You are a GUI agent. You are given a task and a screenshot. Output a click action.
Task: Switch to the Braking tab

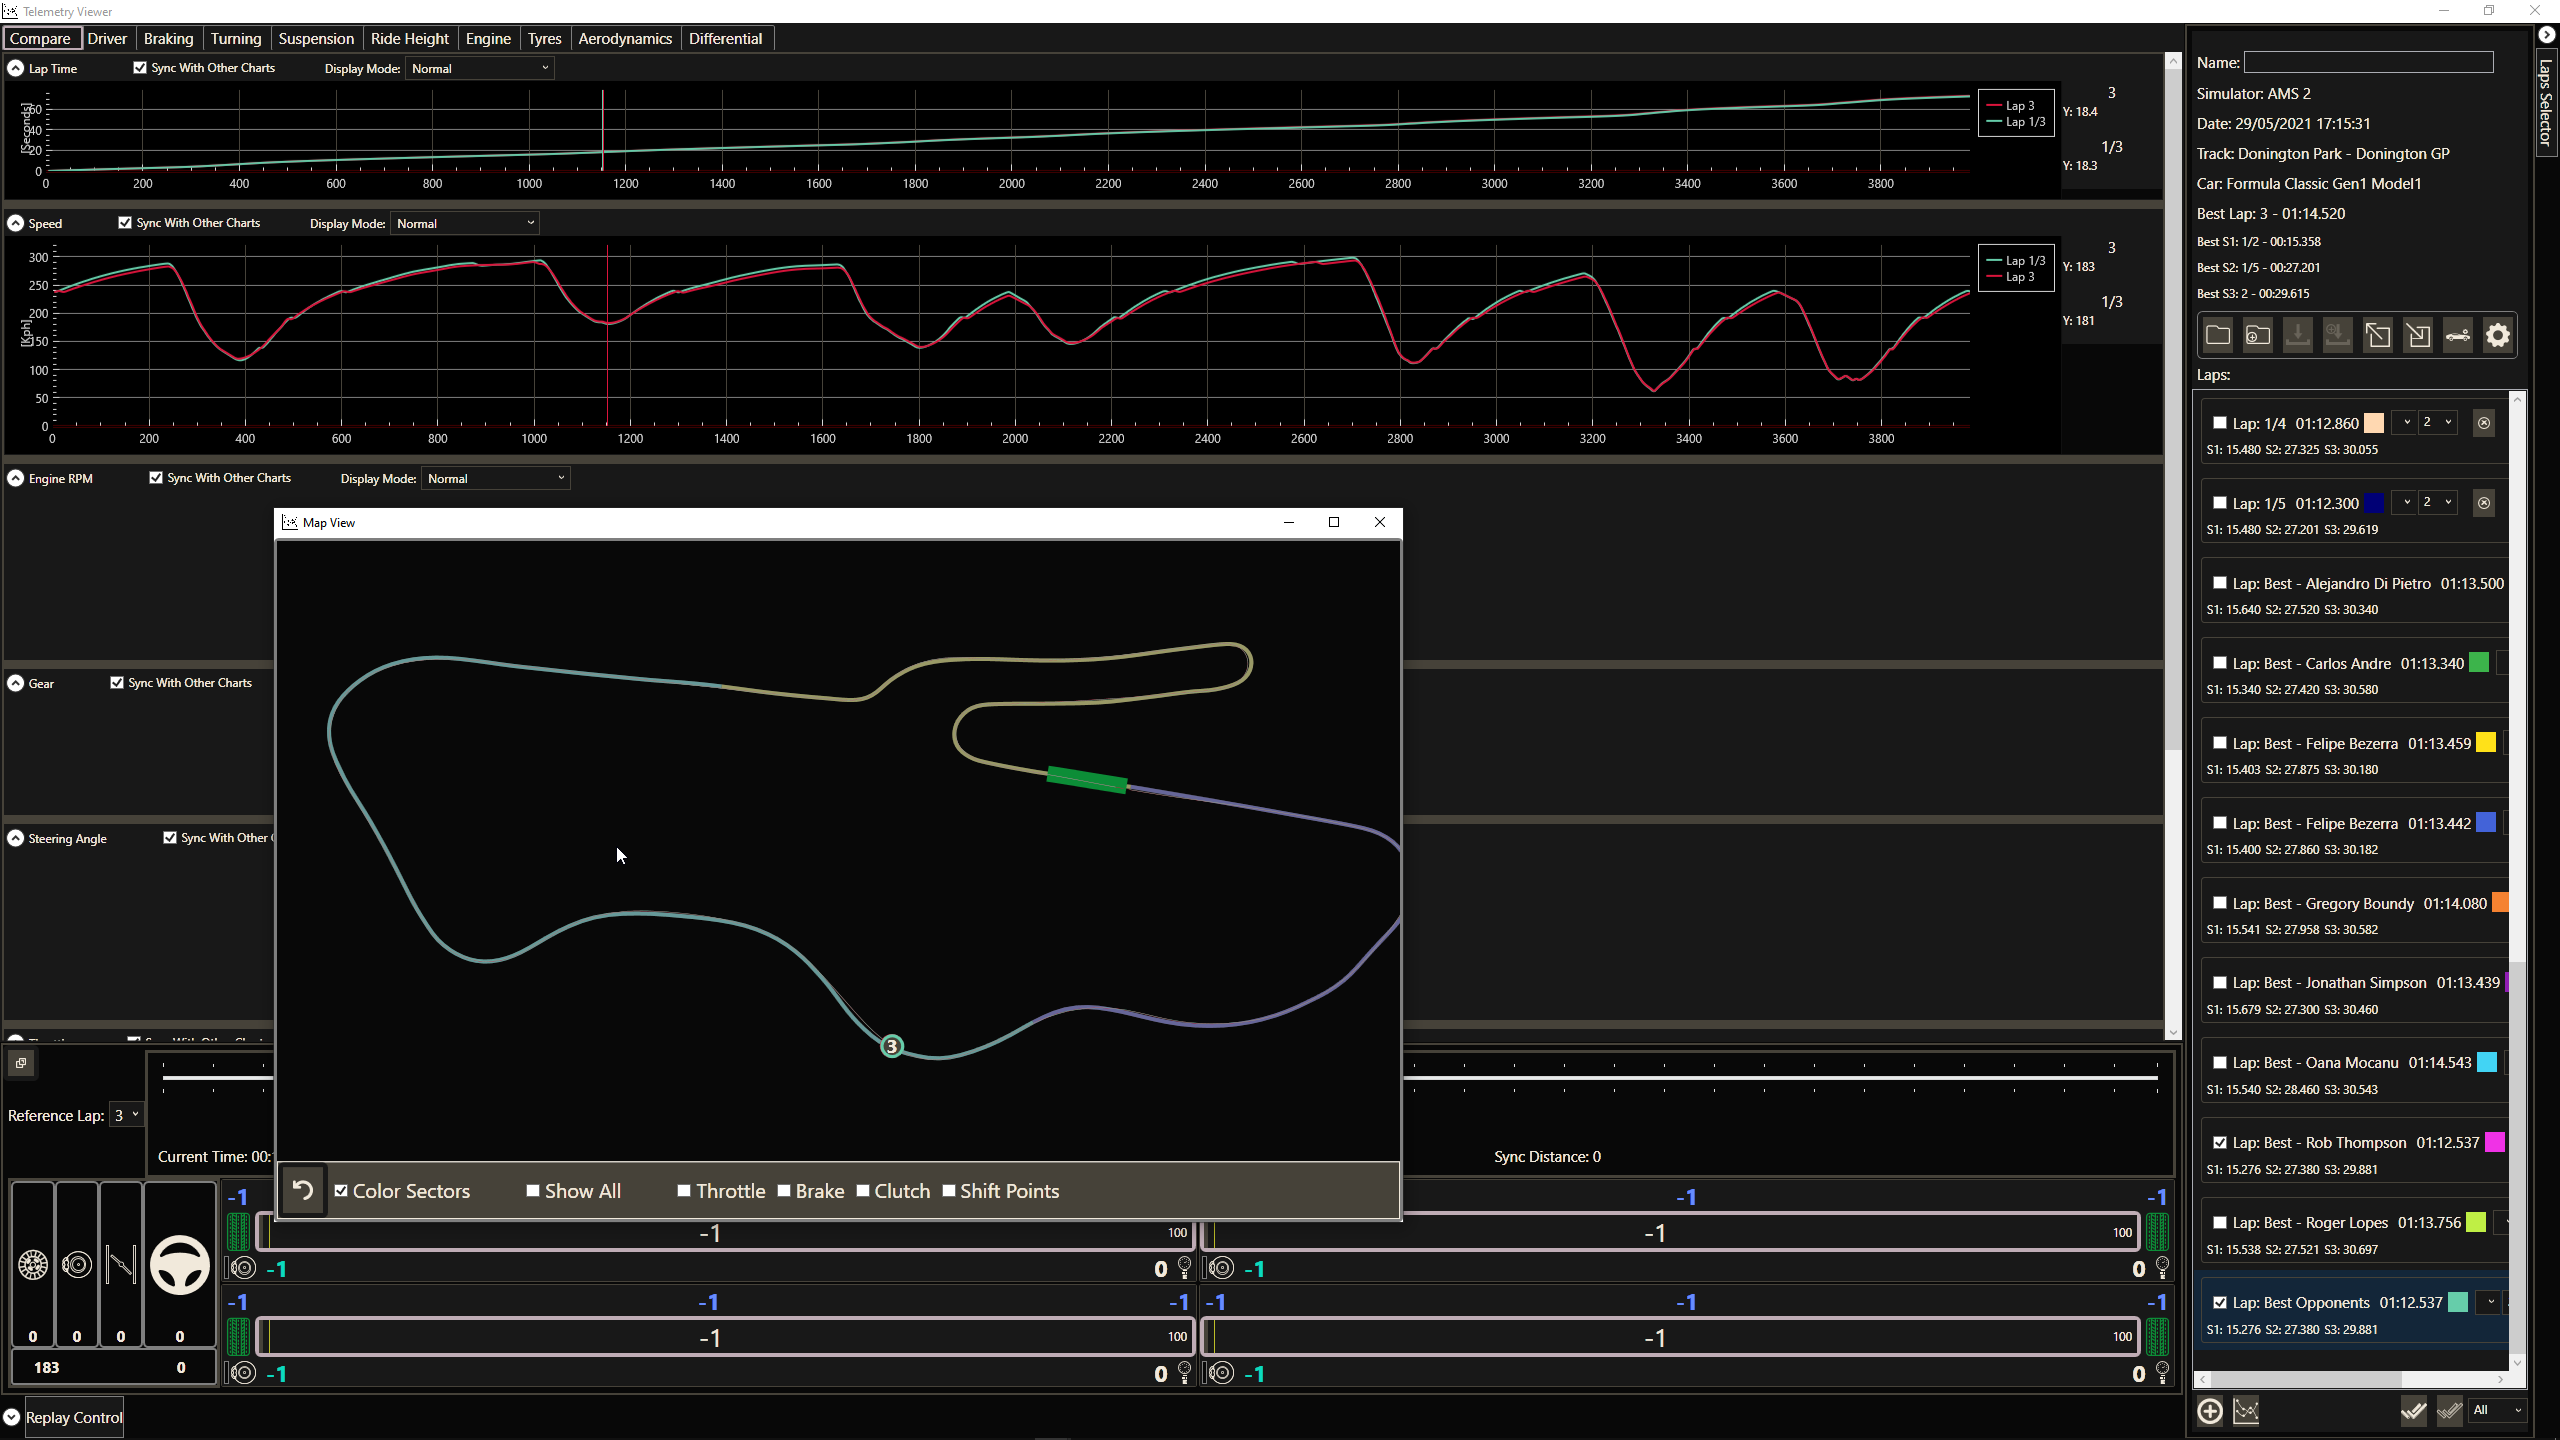(168, 38)
